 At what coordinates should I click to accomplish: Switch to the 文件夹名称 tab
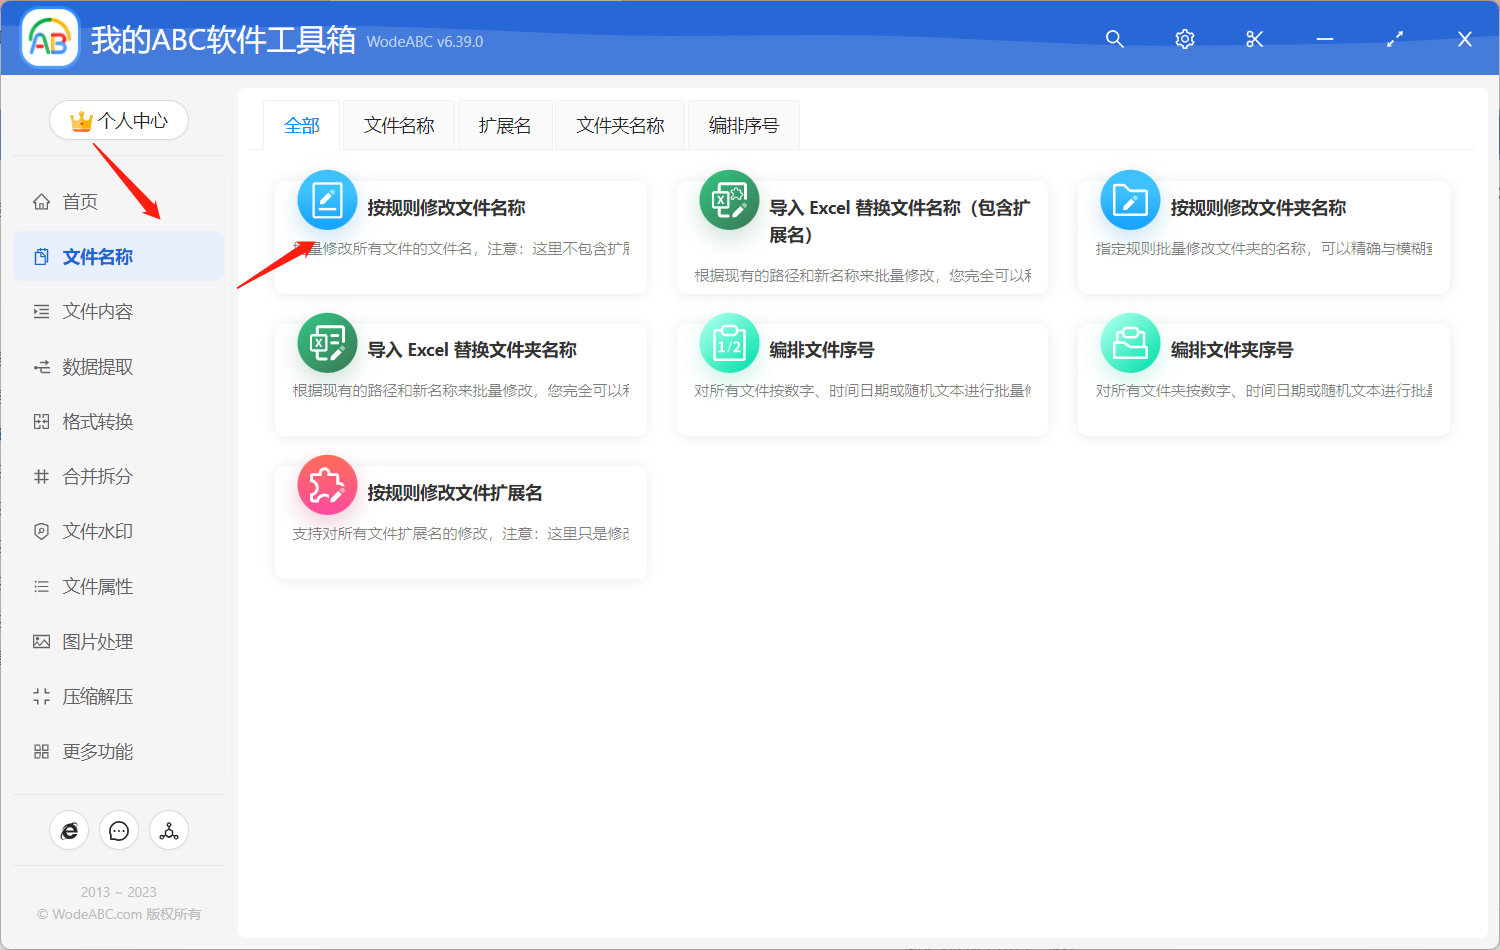coord(619,124)
